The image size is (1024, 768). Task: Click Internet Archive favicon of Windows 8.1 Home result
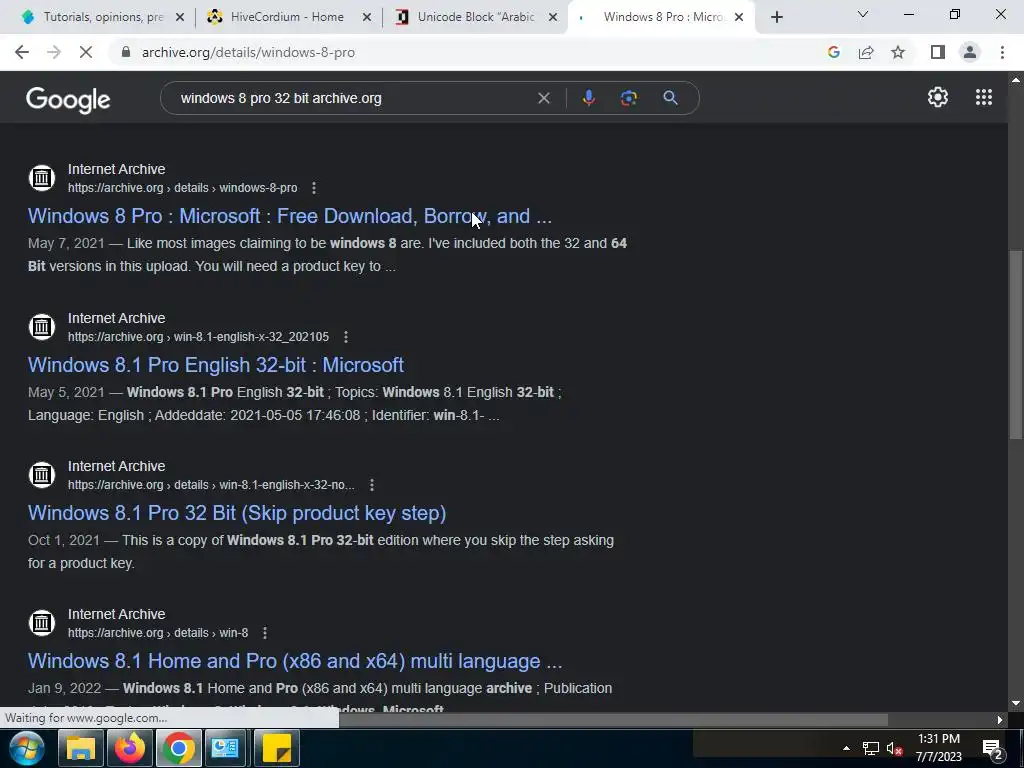[x=42, y=622]
